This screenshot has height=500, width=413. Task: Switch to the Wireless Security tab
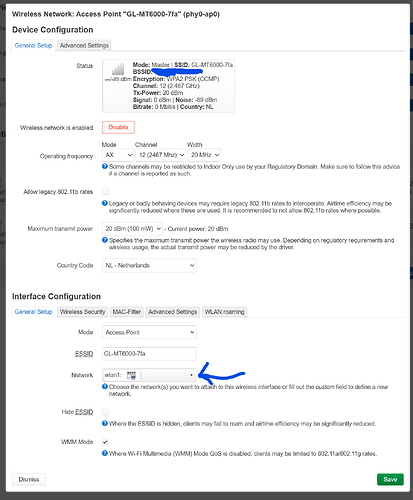tap(82, 312)
